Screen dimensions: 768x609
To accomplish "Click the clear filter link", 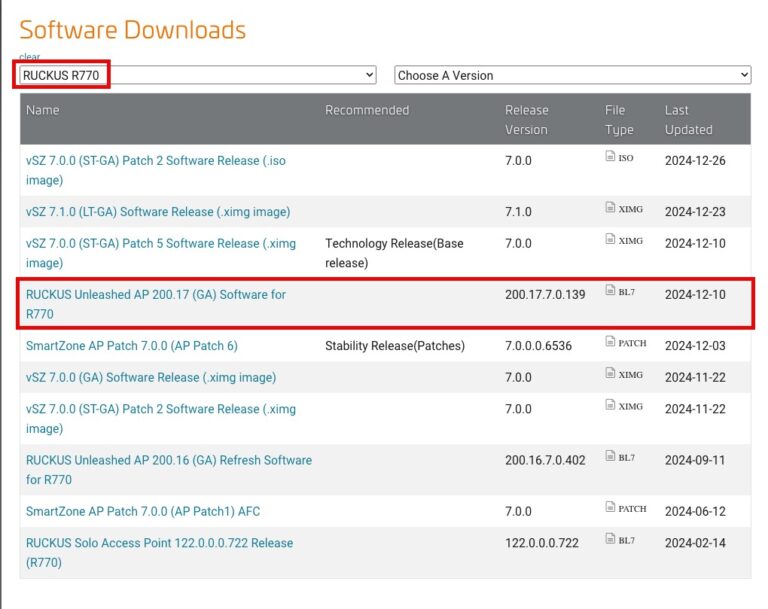I will [29, 57].
